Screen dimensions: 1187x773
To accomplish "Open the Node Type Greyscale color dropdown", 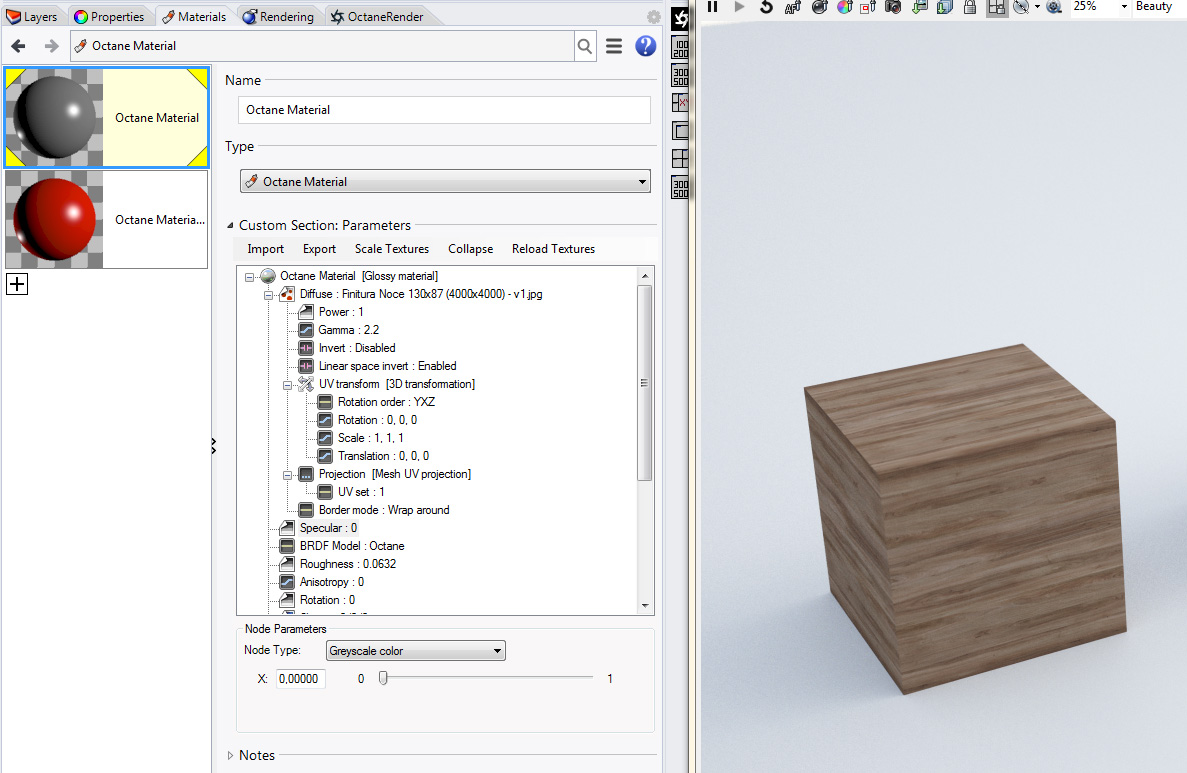I will click(416, 651).
